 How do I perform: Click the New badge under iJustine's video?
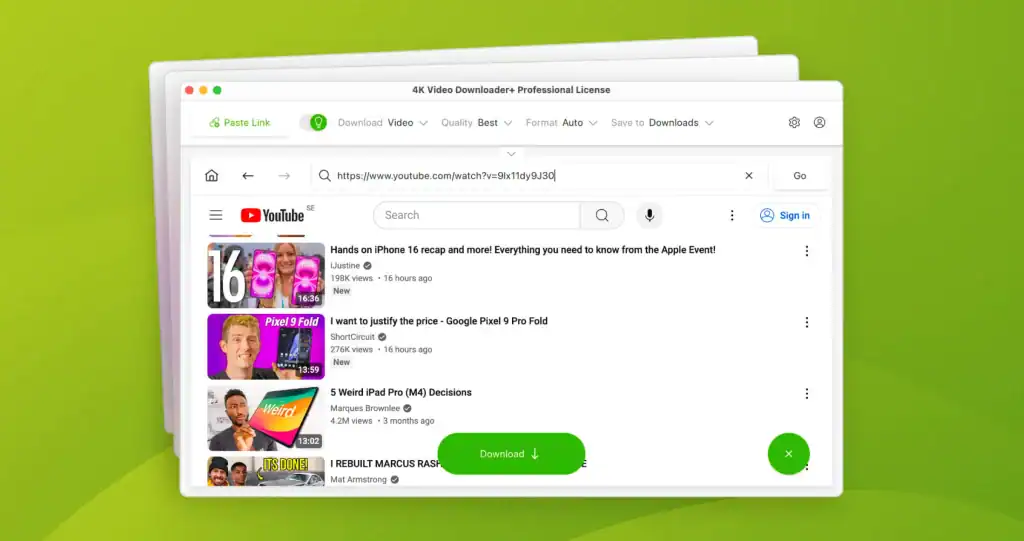(x=342, y=291)
